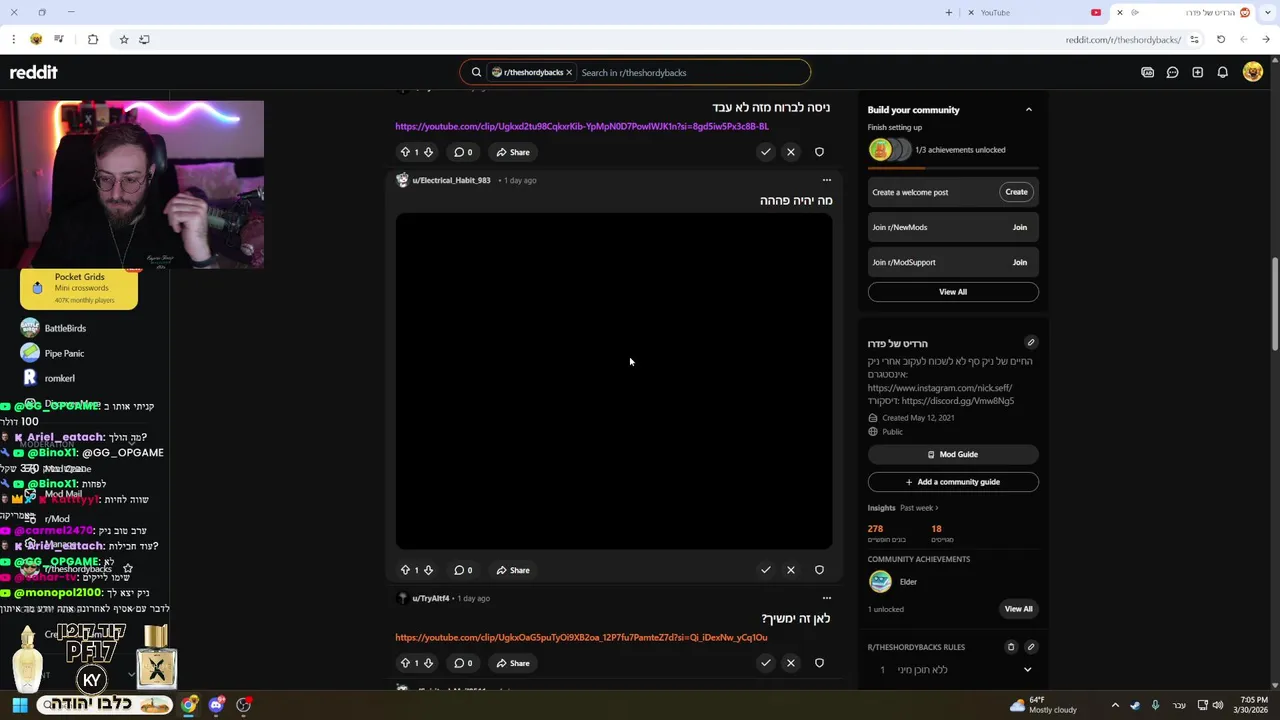This screenshot has height=720, width=1280.
Task: Open the Reddit home logo
Action: click(34, 72)
